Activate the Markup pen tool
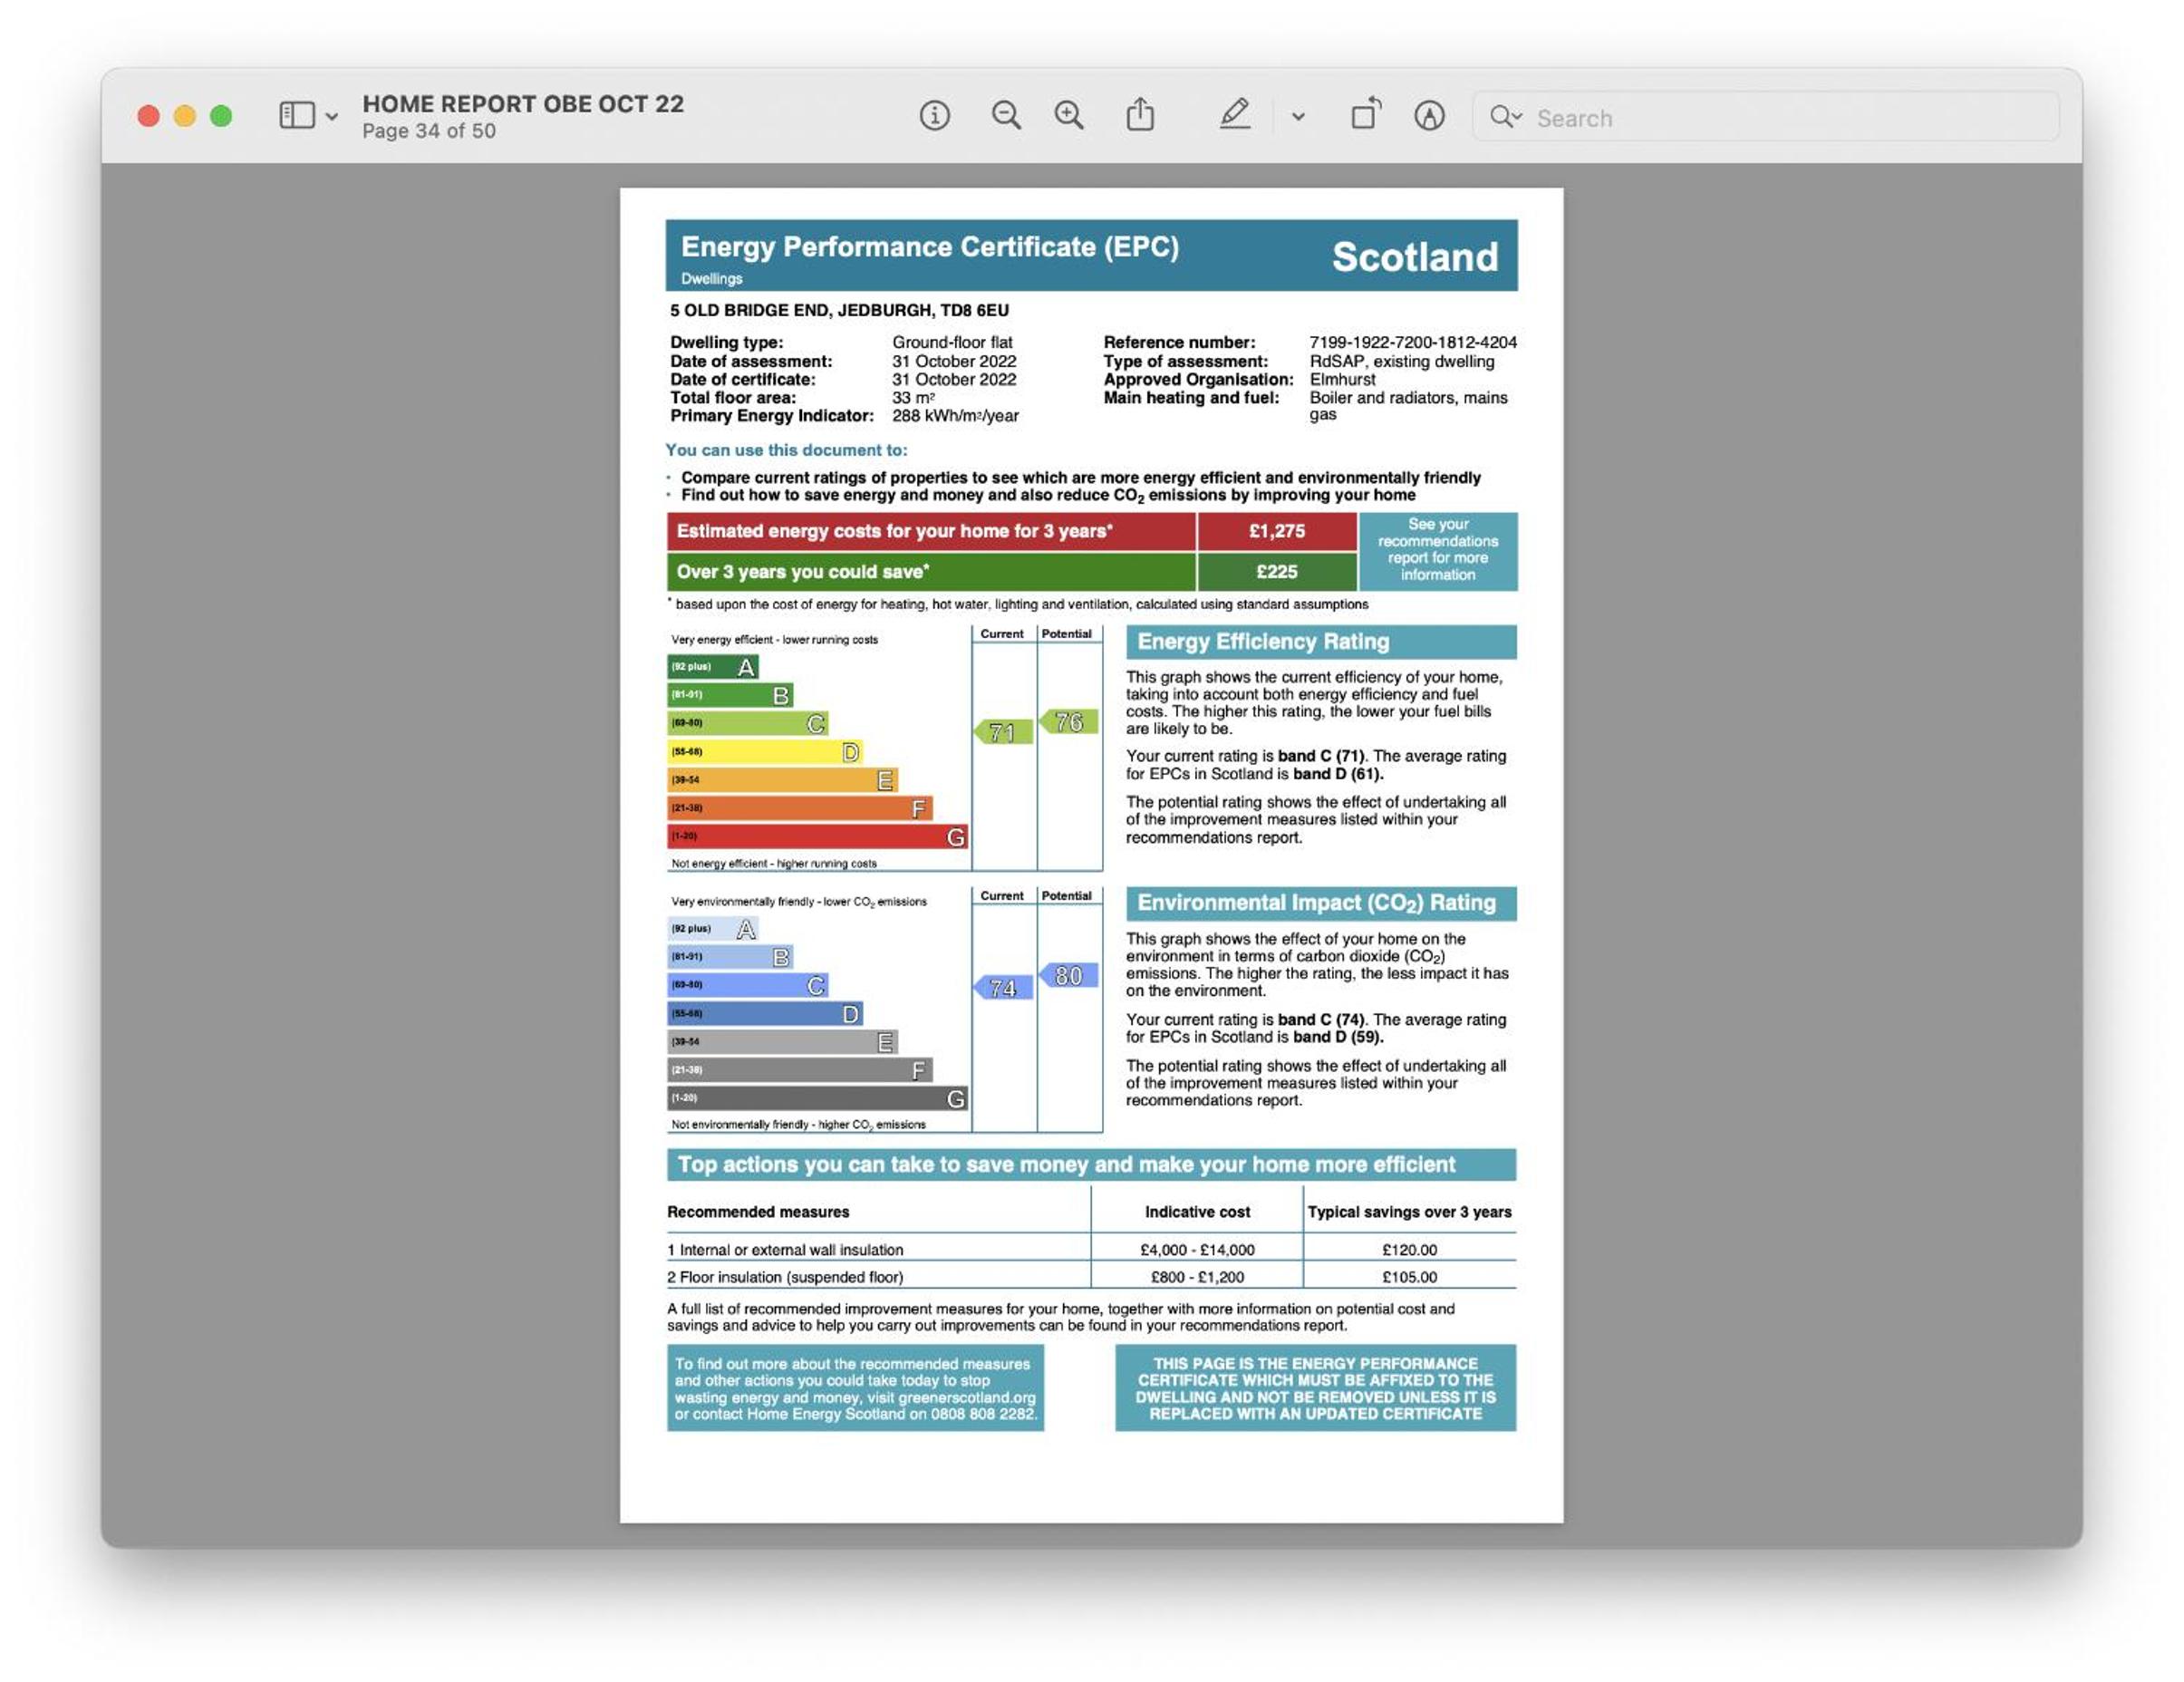Viewport: 2184px width, 1682px height. [1235, 115]
